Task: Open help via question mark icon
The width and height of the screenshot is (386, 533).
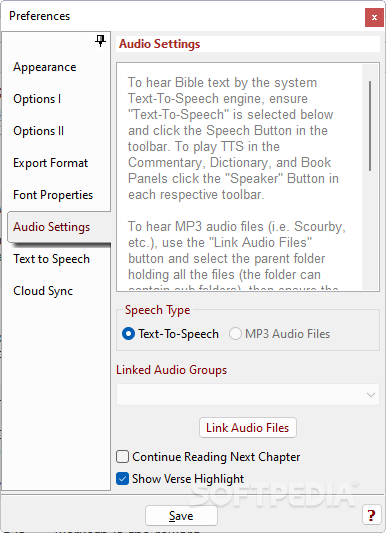Action: pyautogui.click(x=371, y=515)
